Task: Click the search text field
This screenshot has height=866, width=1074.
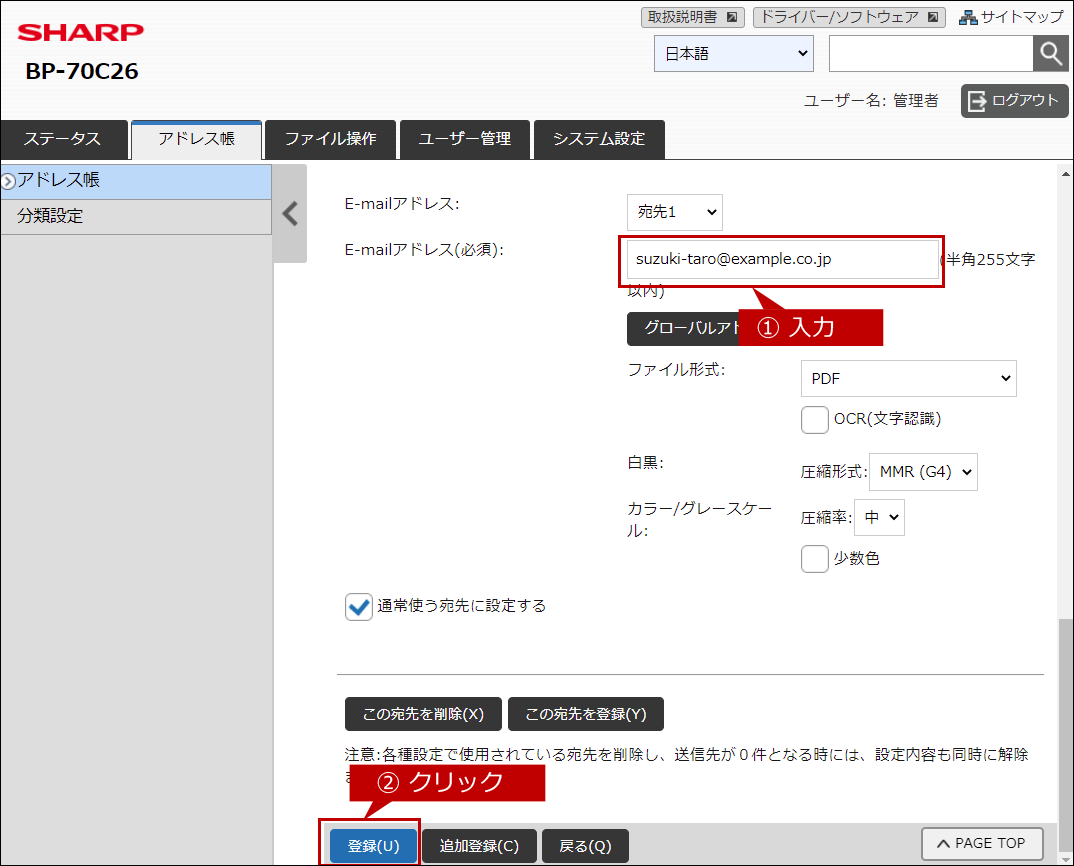Action: point(931,53)
